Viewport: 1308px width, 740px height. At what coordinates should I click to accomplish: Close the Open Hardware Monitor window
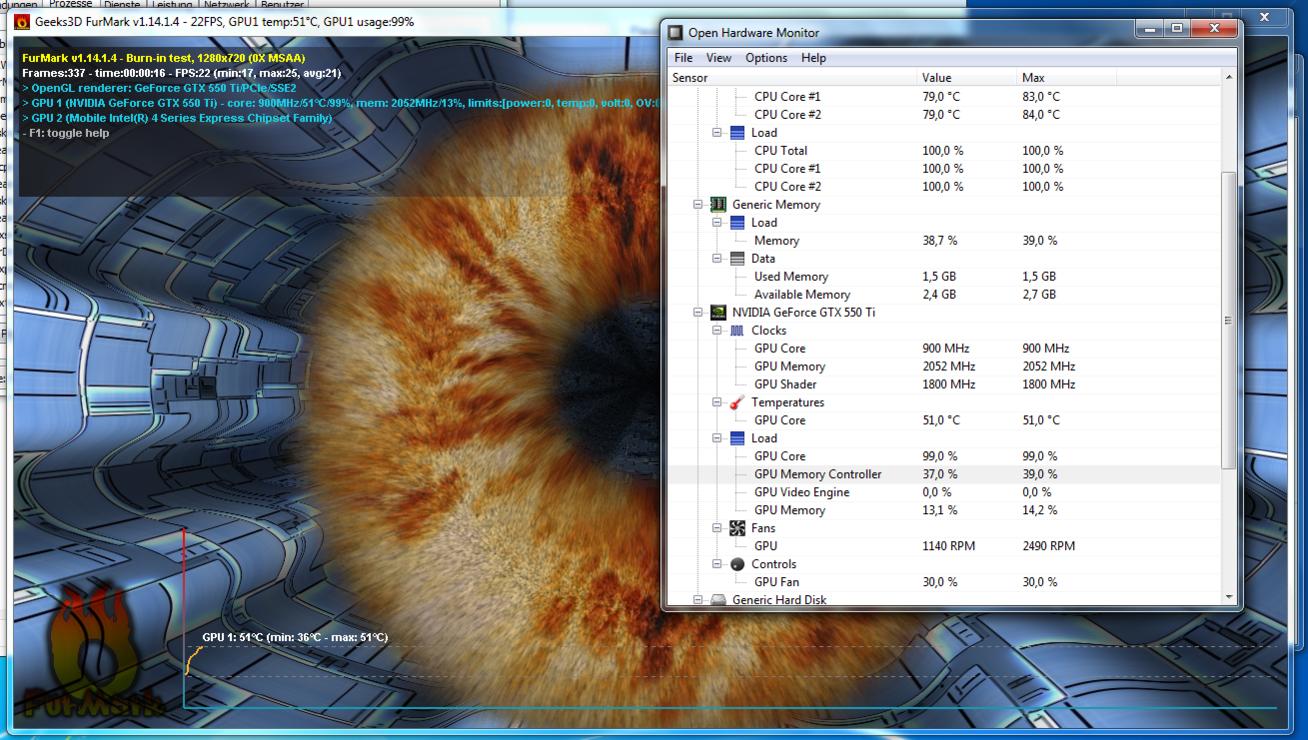click(x=1214, y=29)
